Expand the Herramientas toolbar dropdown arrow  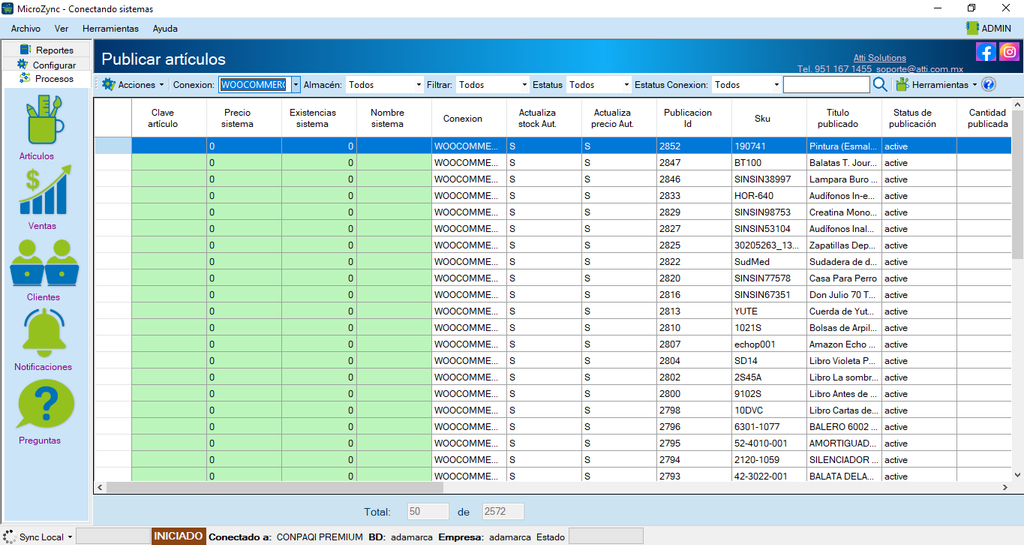[x=974, y=85]
